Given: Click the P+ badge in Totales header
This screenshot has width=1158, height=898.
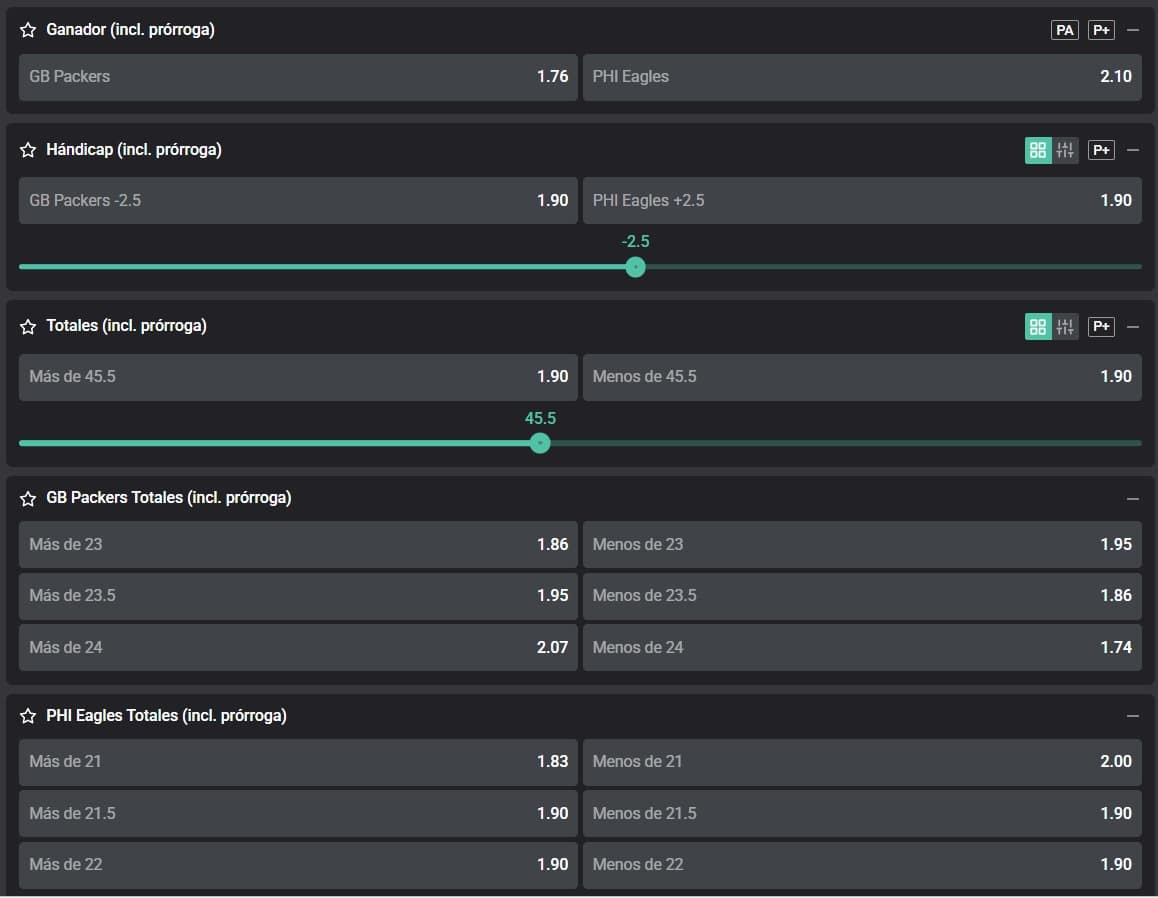Looking at the screenshot, I should pyautogui.click(x=1101, y=326).
